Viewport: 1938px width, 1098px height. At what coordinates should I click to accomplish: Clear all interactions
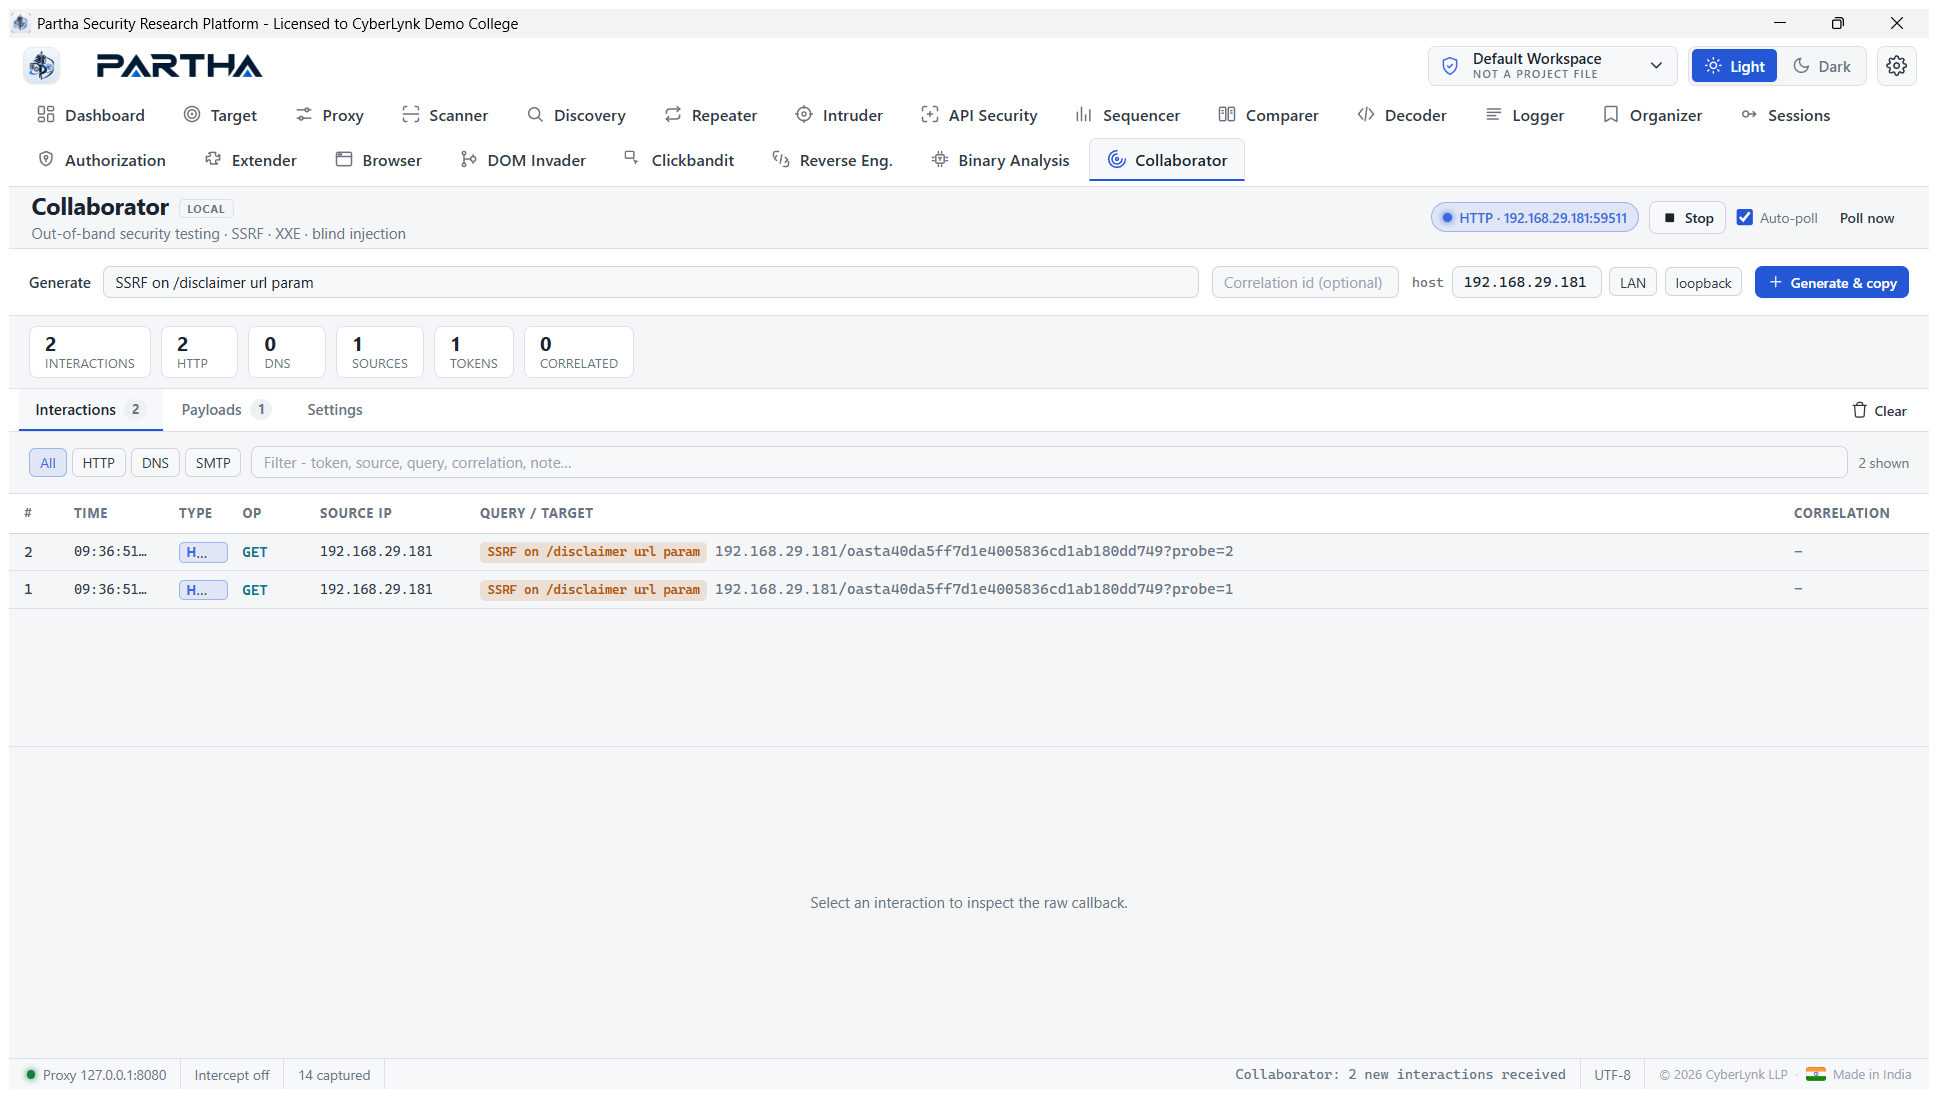tap(1879, 410)
